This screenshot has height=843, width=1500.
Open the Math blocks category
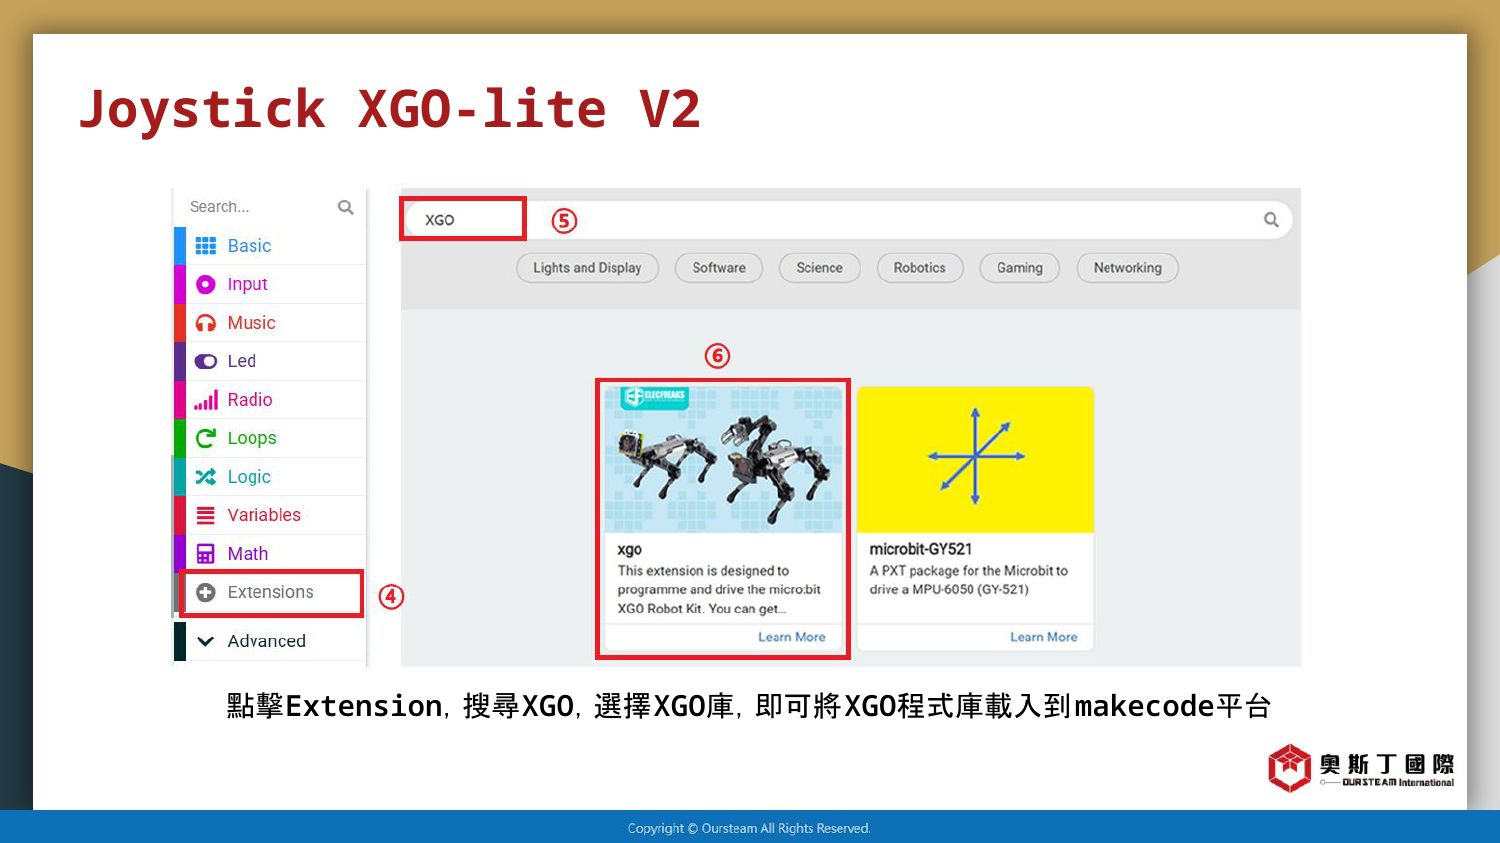click(270, 554)
